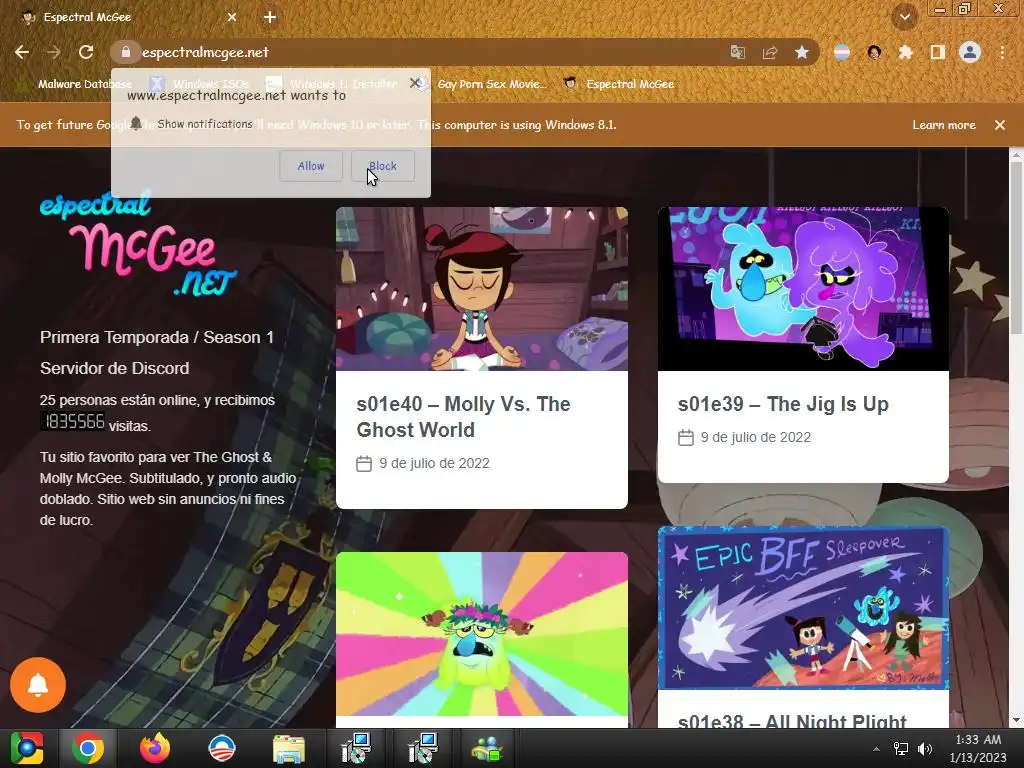Click the page scrollbar up arrow
The width and height of the screenshot is (1024, 768).
[x=1016, y=155]
